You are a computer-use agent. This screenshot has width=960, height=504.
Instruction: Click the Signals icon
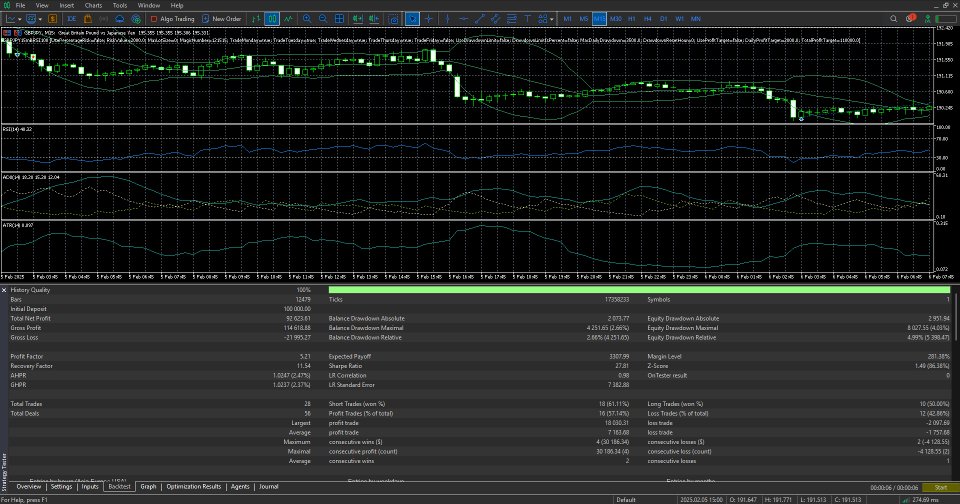[103, 19]
